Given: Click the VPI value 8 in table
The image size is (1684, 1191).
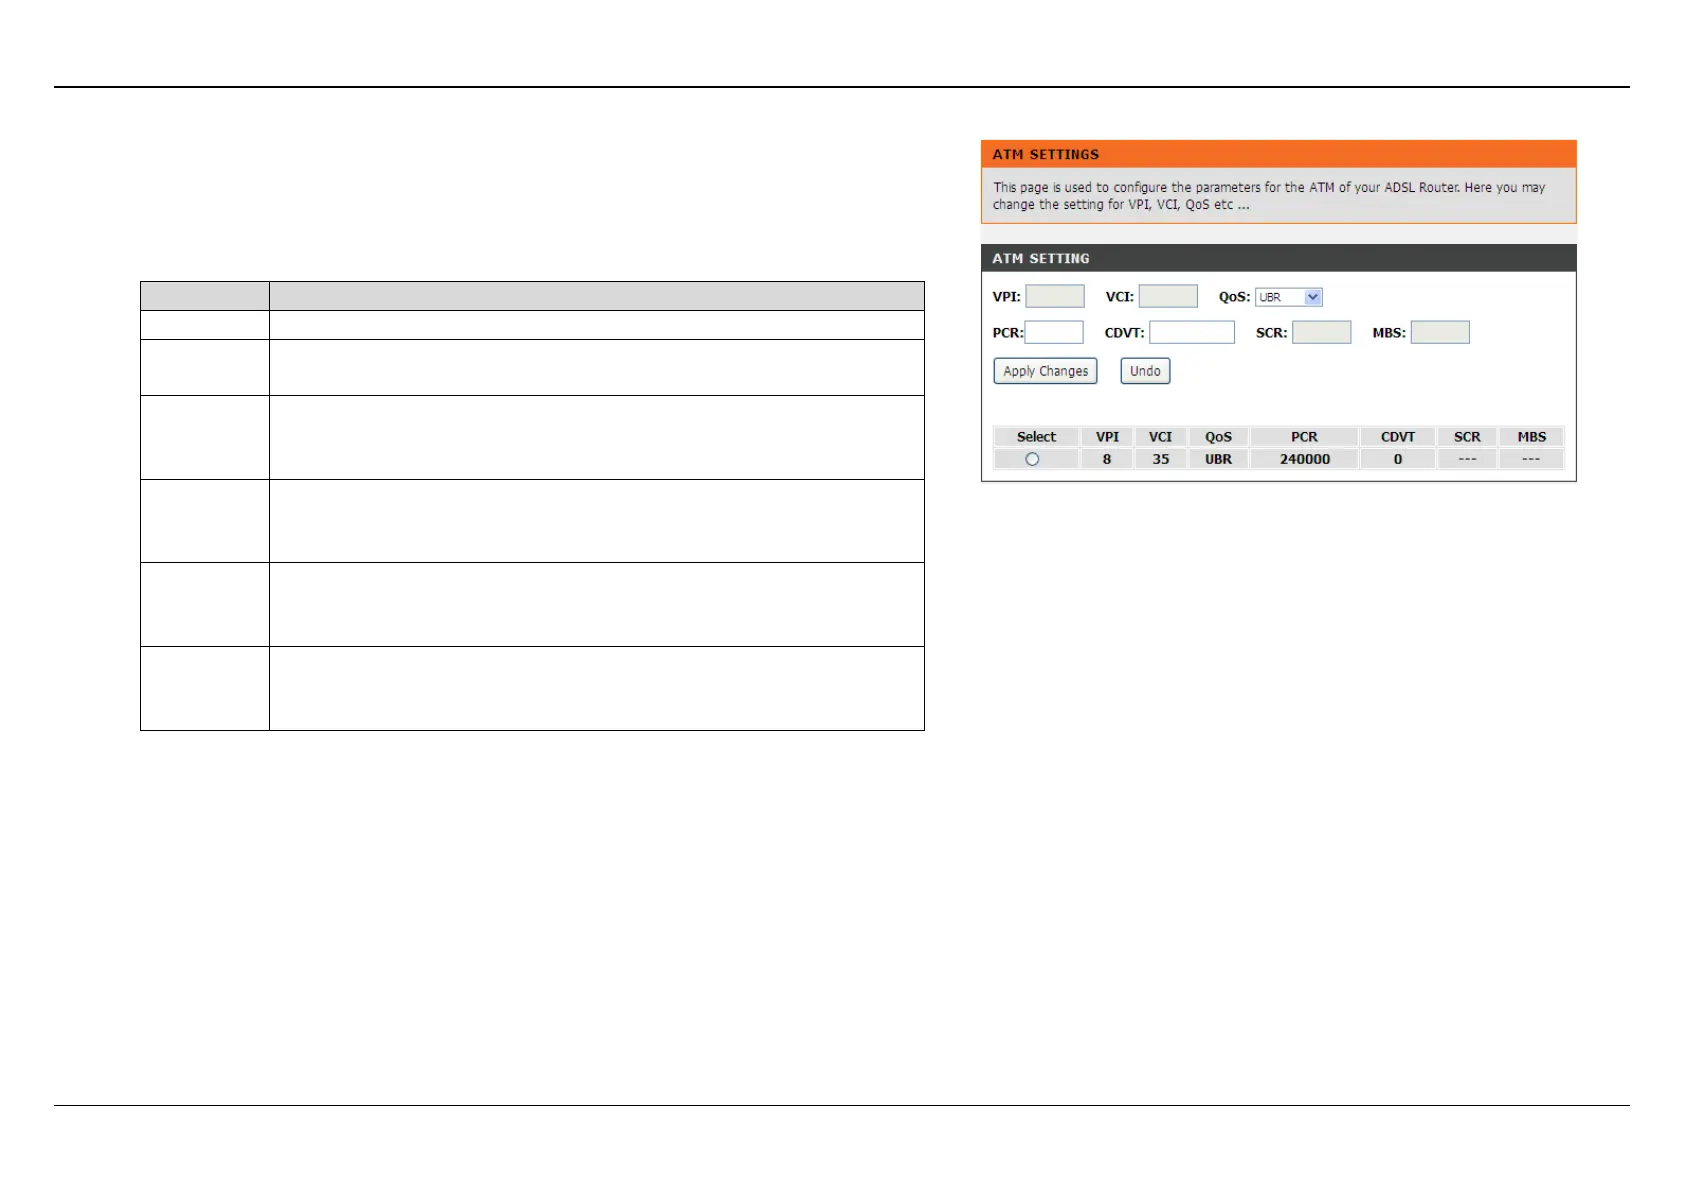Looking at the screenshot, I should pos(1107,459).
